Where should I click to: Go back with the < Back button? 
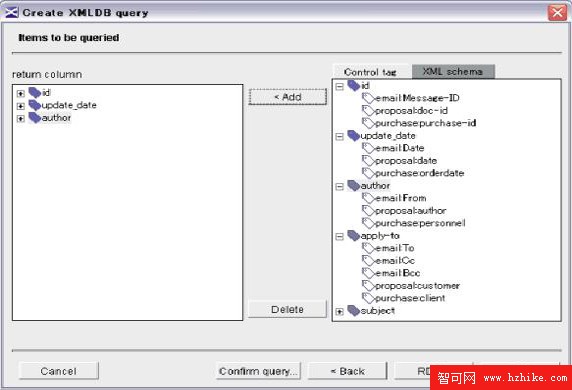(347, 371)
